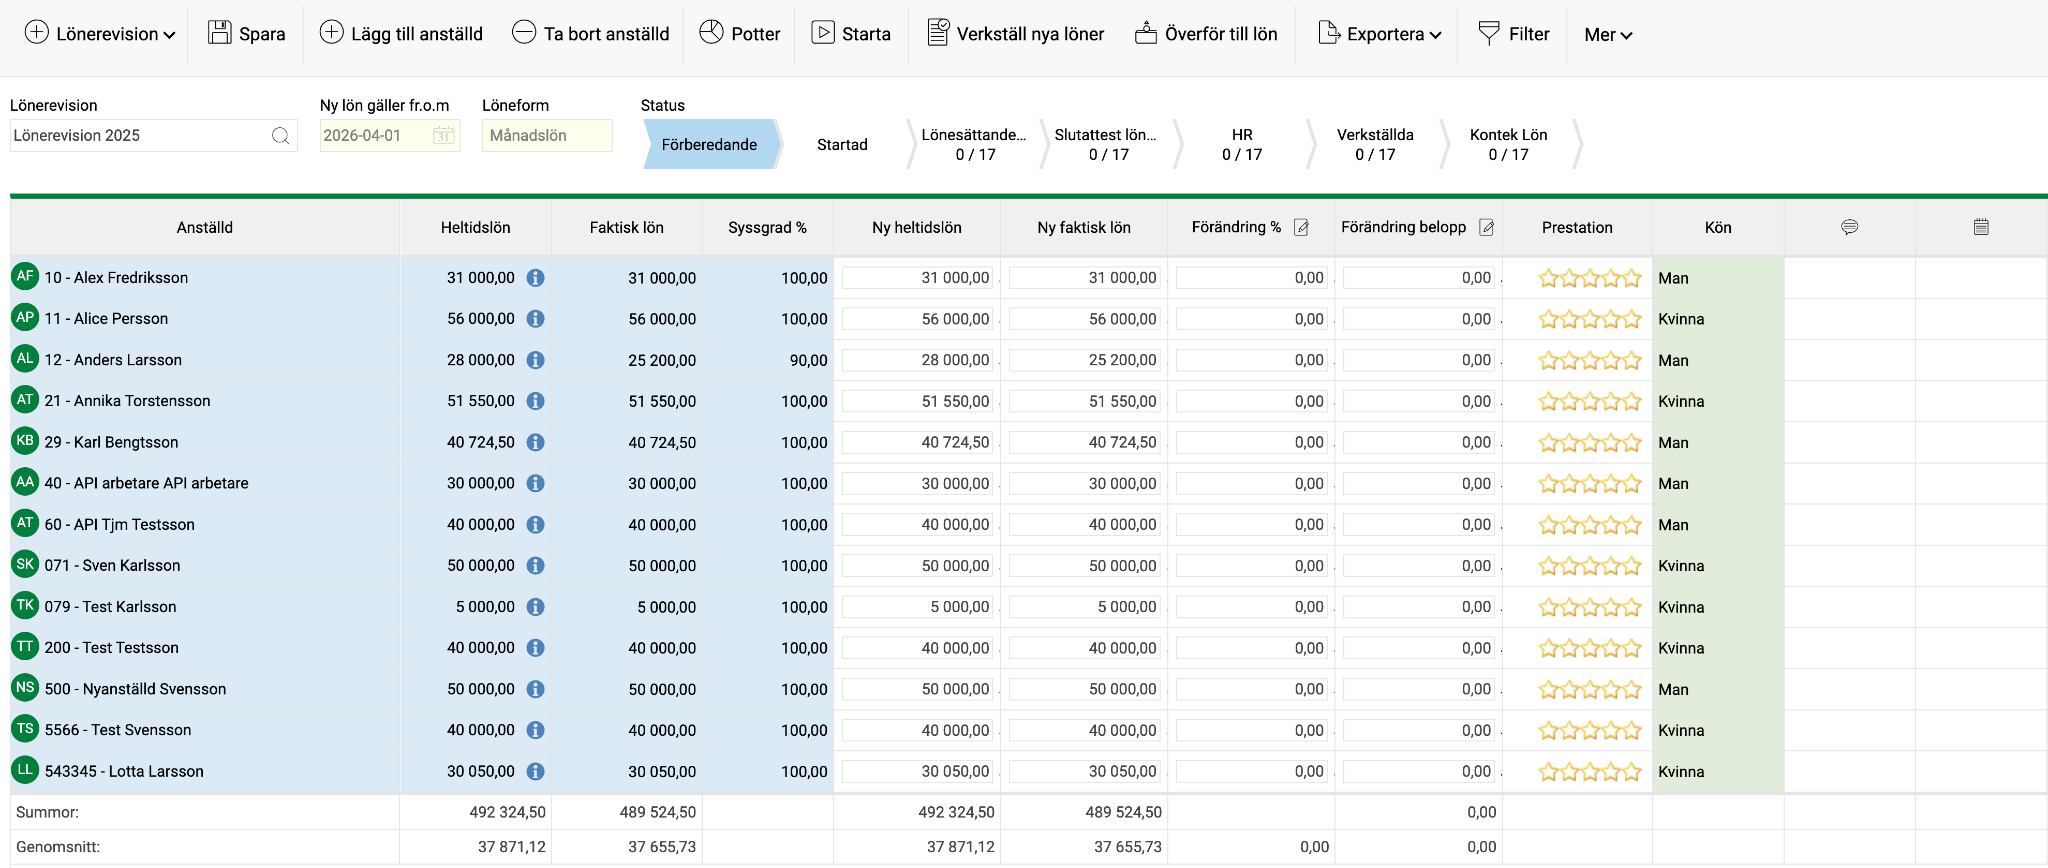This screenshot has width=2048, height=868.
Task: Click Starta play icon
Action: [x=823, y=33]
